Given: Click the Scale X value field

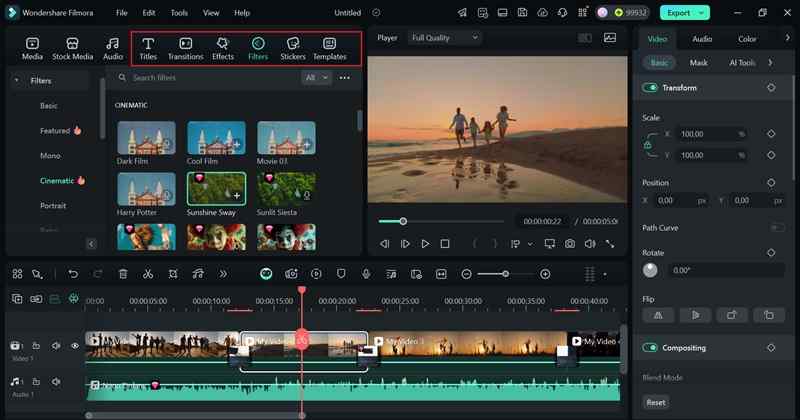Looking at the screenshot, I should (x=712, y=134).
